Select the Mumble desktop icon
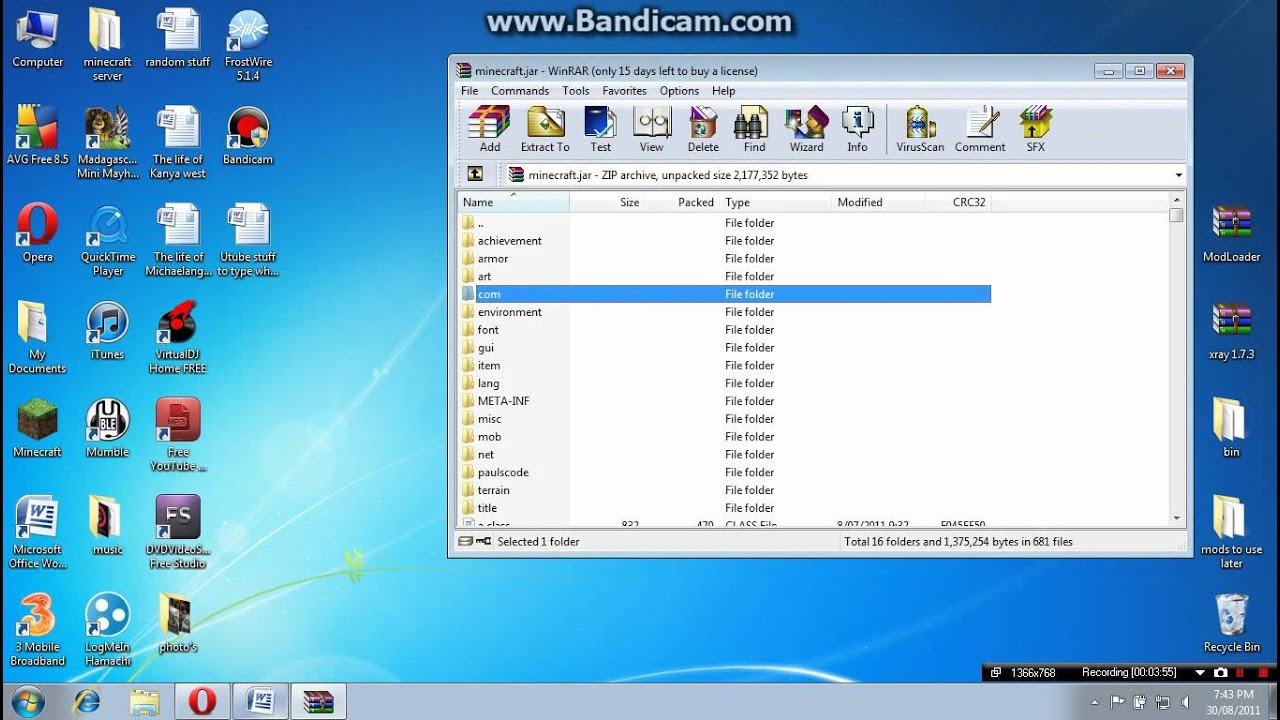 coord(107,429)
